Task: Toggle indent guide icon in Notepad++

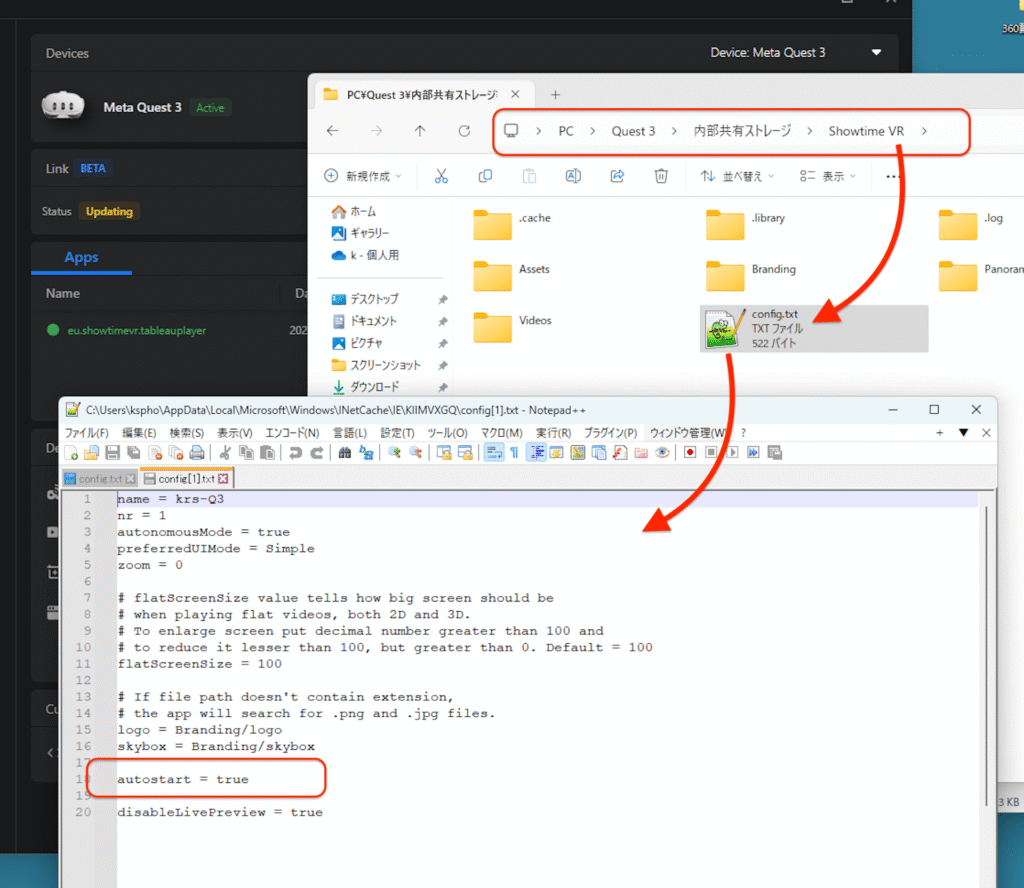Action: [536, 453]
